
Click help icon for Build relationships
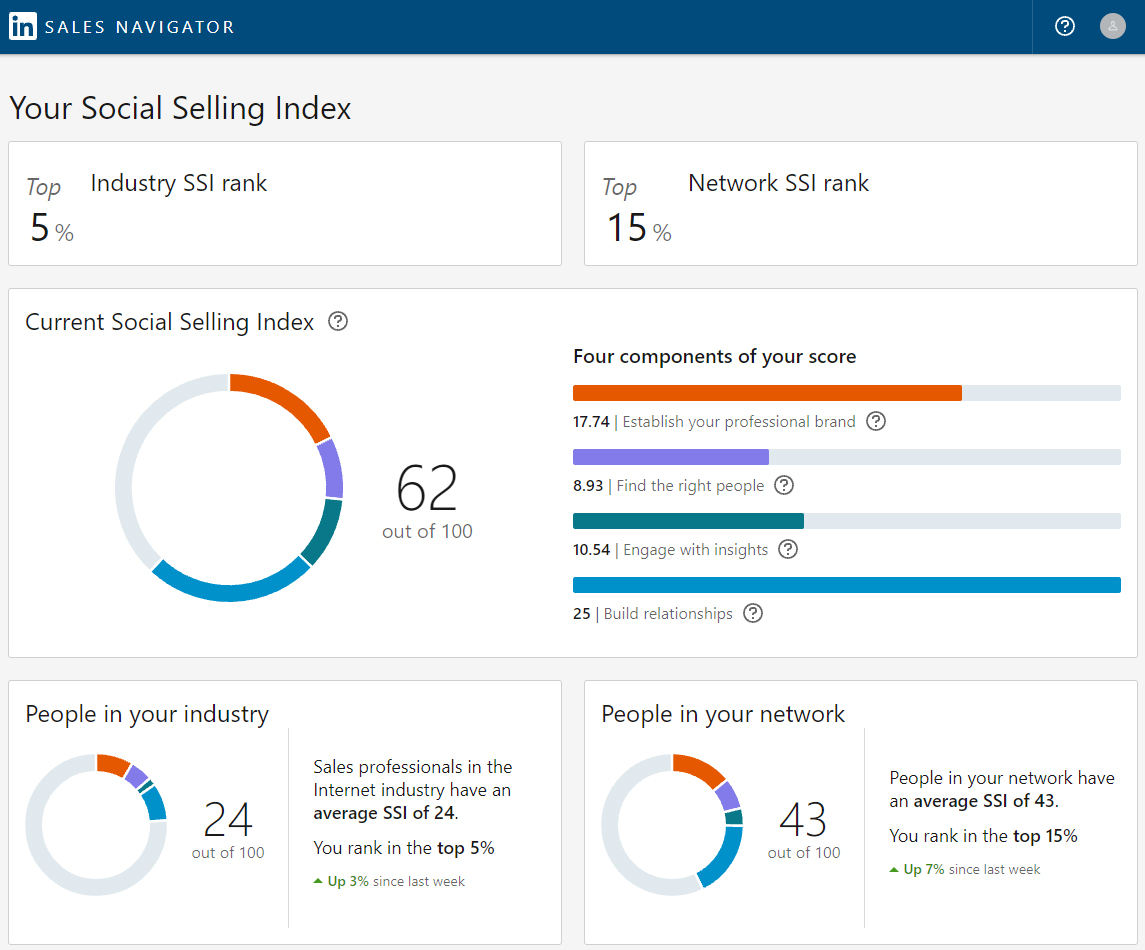pyautogui.click(x=753, y=613)
